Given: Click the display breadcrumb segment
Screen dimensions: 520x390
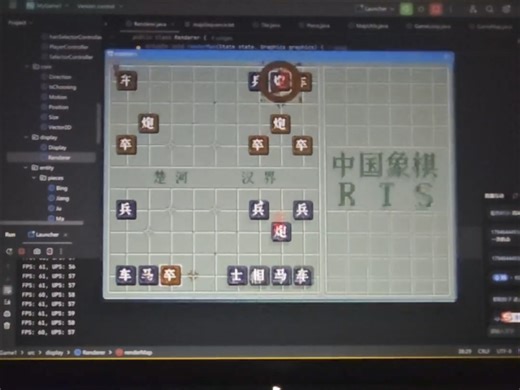Looking at the screenshot, I should click(54, 353).
